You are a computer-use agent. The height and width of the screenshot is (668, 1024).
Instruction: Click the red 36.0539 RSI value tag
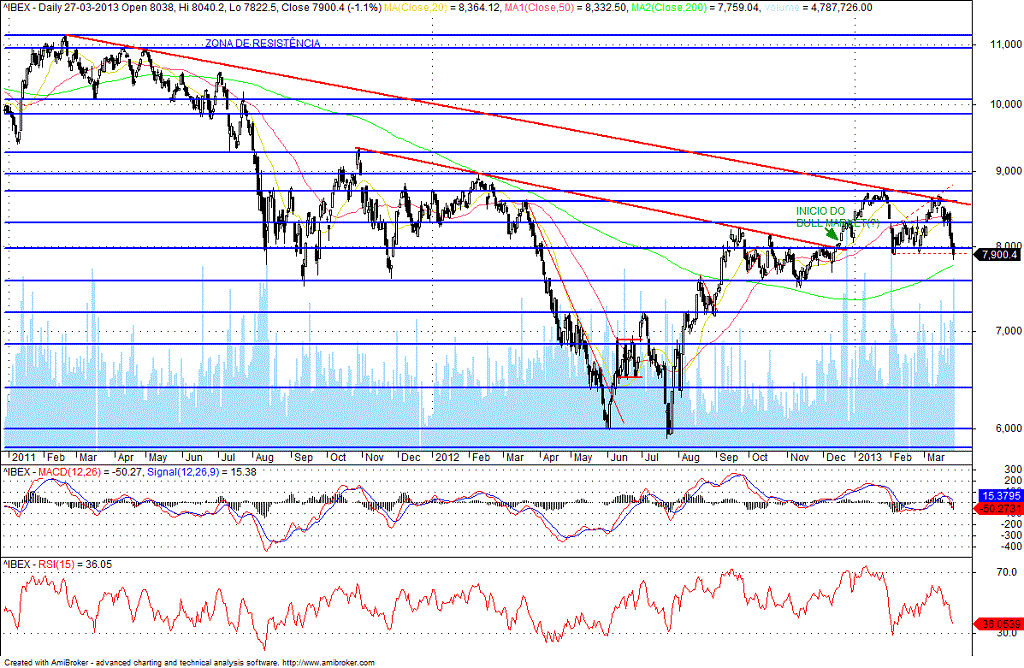coord(998,624)
